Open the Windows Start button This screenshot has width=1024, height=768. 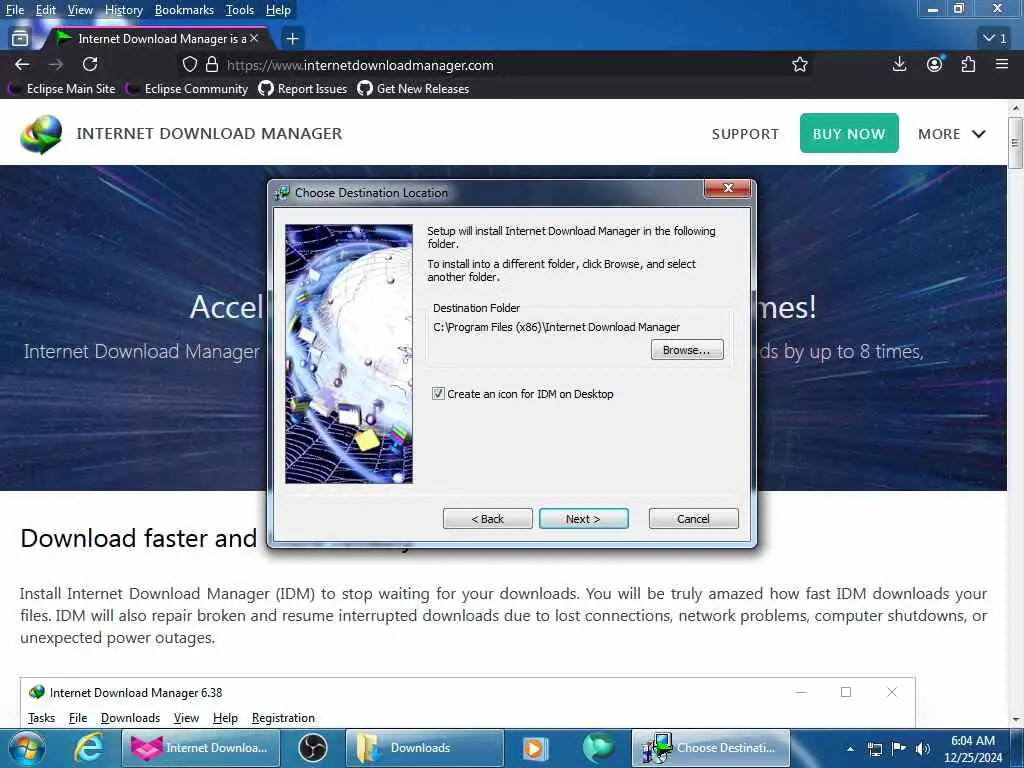tap(27, 748)
